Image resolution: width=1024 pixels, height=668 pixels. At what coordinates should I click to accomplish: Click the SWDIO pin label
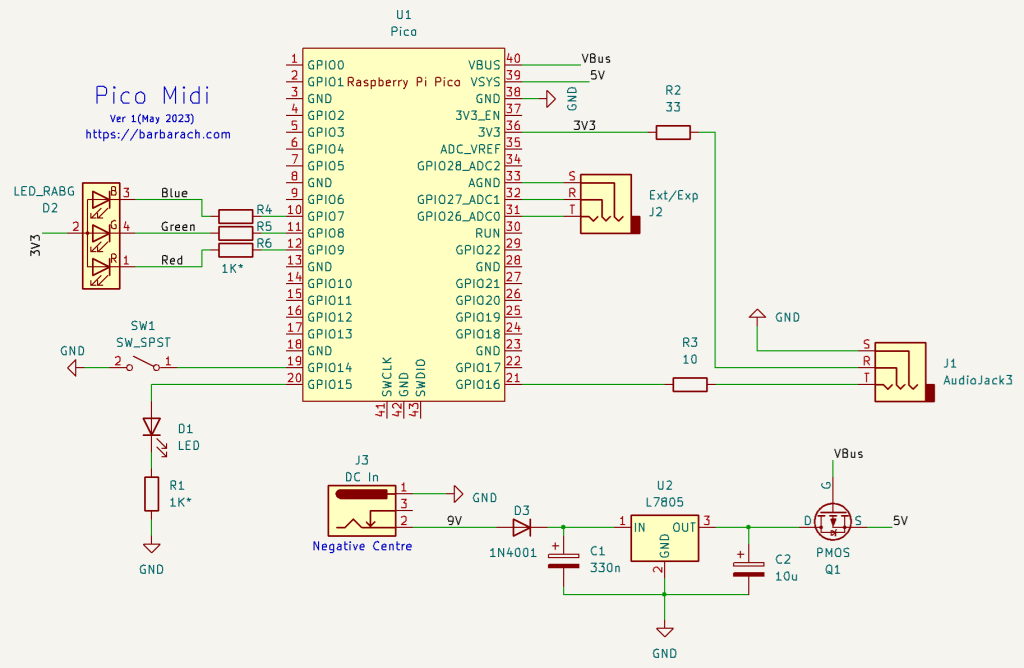(421, 377)
